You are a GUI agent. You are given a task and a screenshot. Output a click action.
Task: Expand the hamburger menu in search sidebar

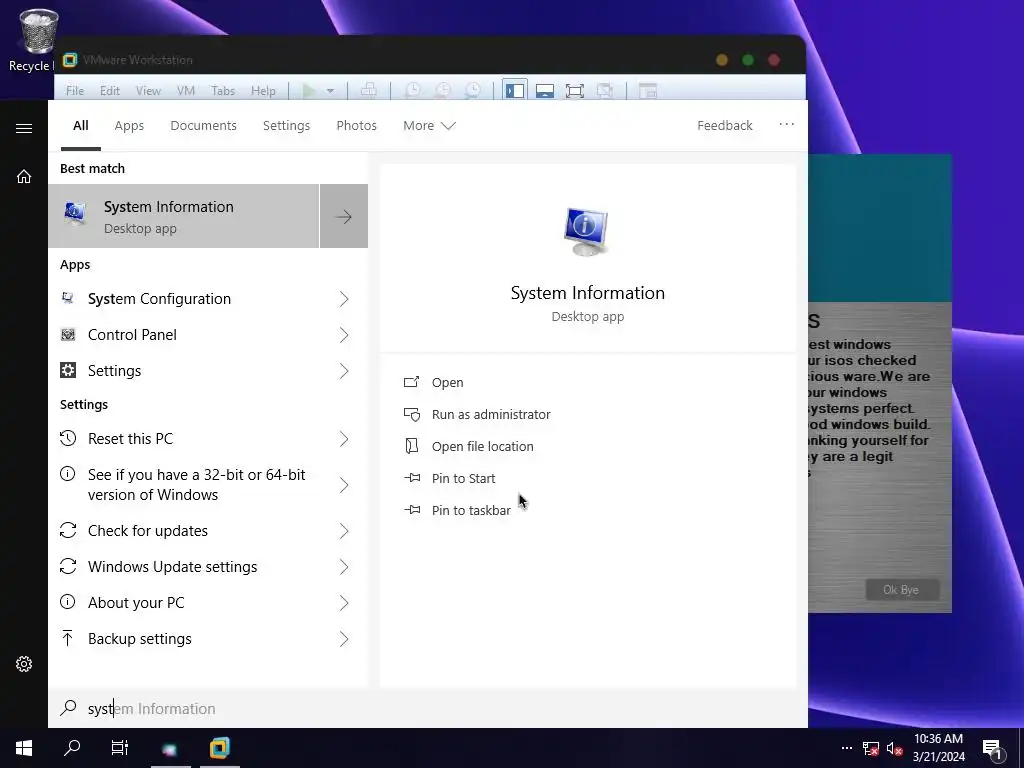click(24, 128)
